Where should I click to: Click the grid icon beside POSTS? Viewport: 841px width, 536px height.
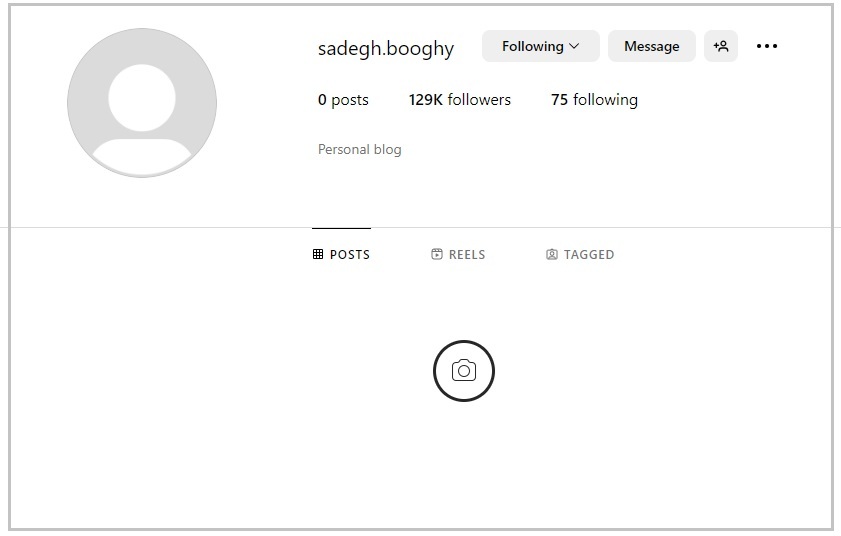click(x=318, y=255)
